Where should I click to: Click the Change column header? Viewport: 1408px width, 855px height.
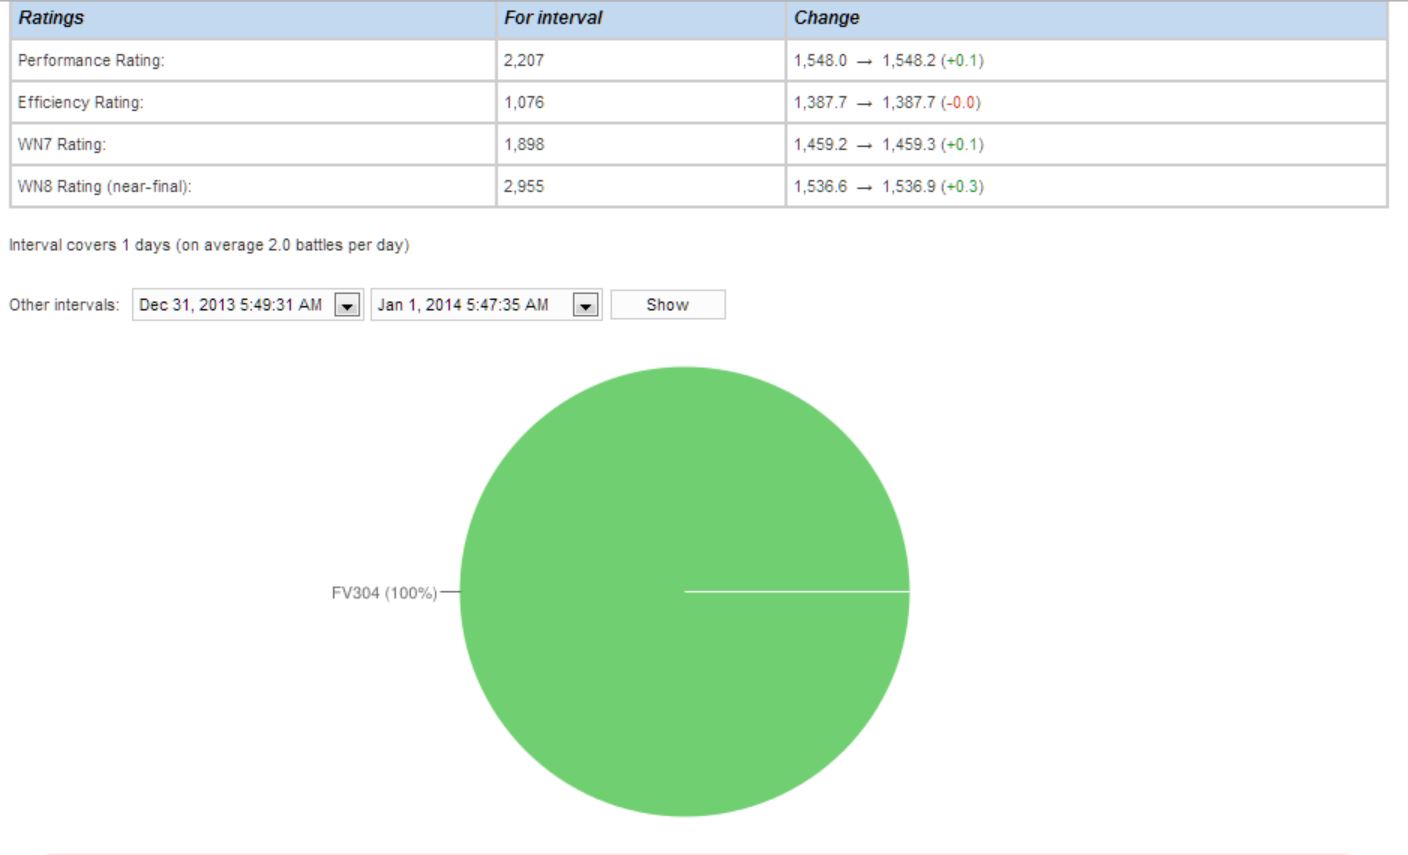point(826,18)
